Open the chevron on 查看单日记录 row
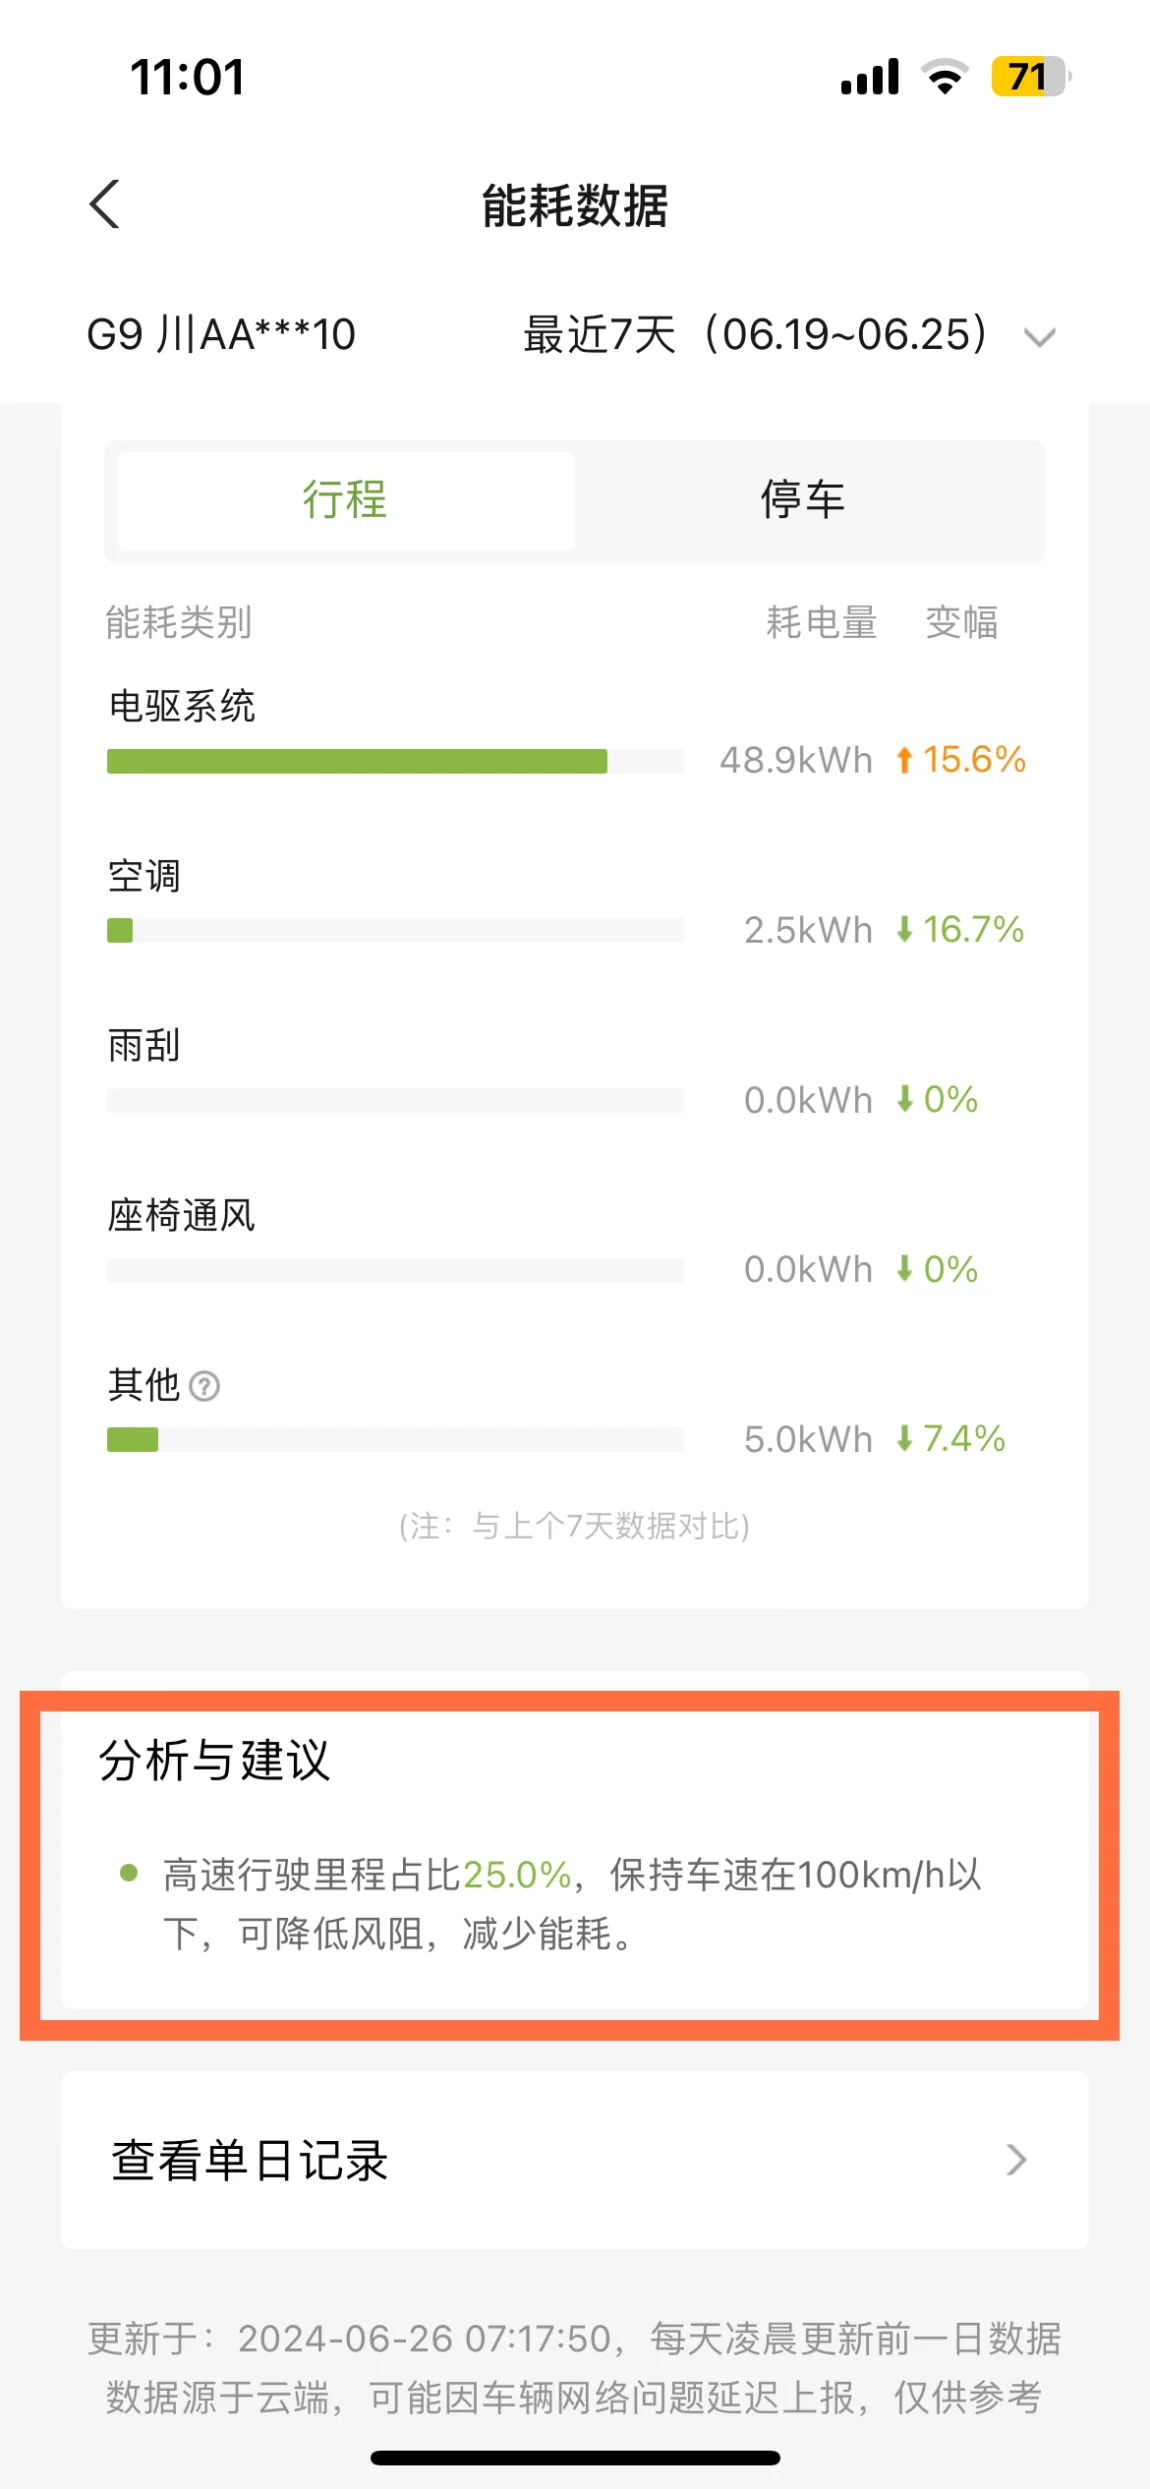1150x2489 pixels. coord(1016,2160)
